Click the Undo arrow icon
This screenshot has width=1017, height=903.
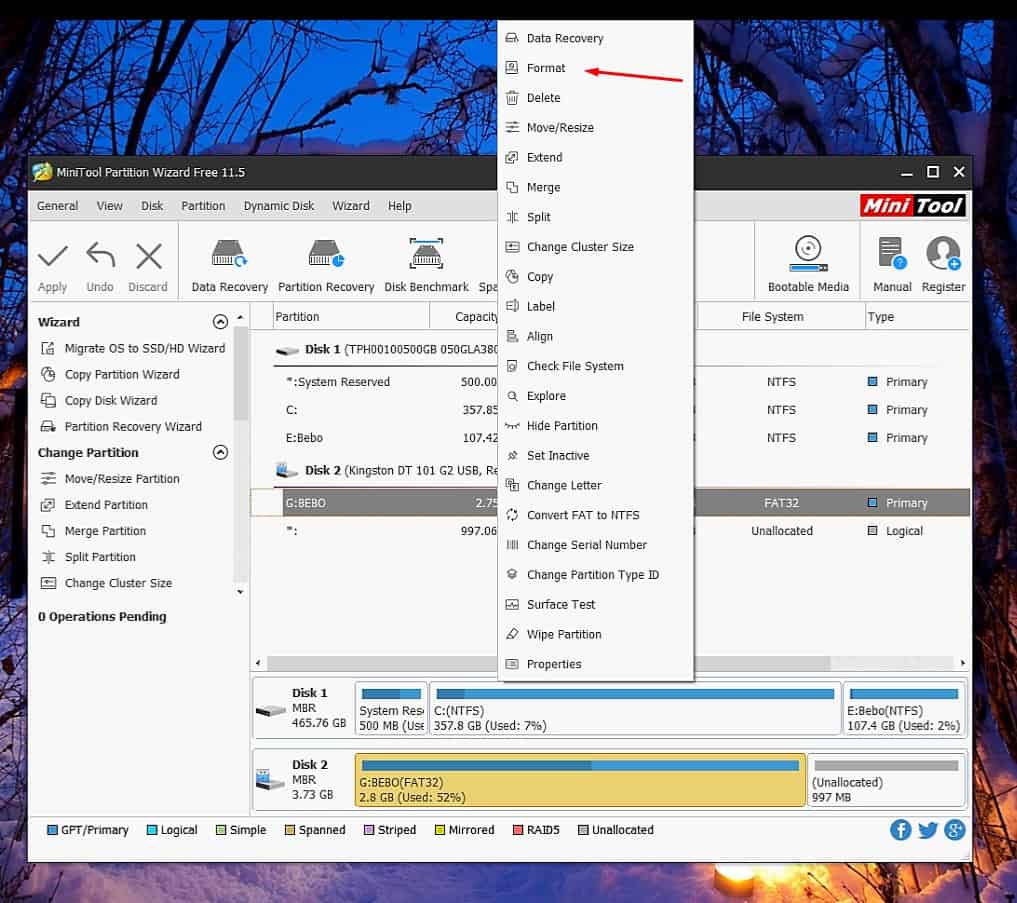point(101,256)
